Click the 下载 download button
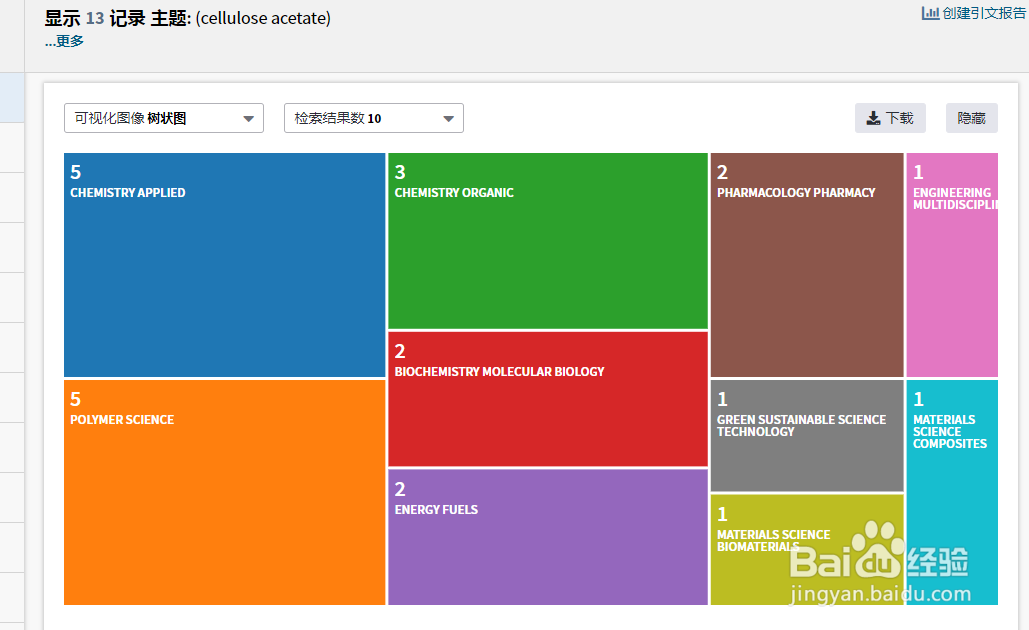The width and height of the screenshot is (1029, 630). click(890, 118)
